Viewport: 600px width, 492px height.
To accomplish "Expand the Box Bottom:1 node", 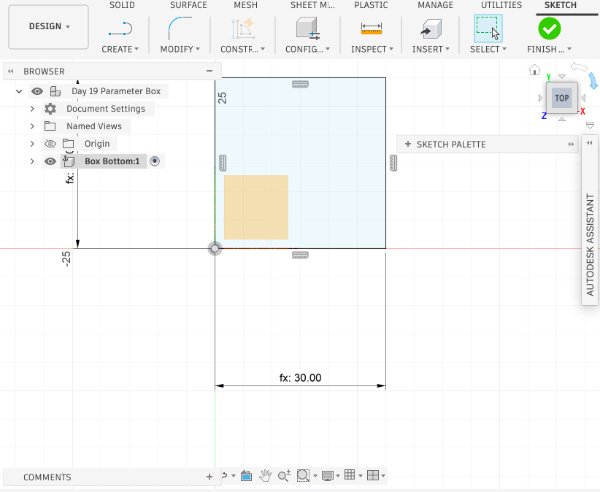I will (32, 161).
